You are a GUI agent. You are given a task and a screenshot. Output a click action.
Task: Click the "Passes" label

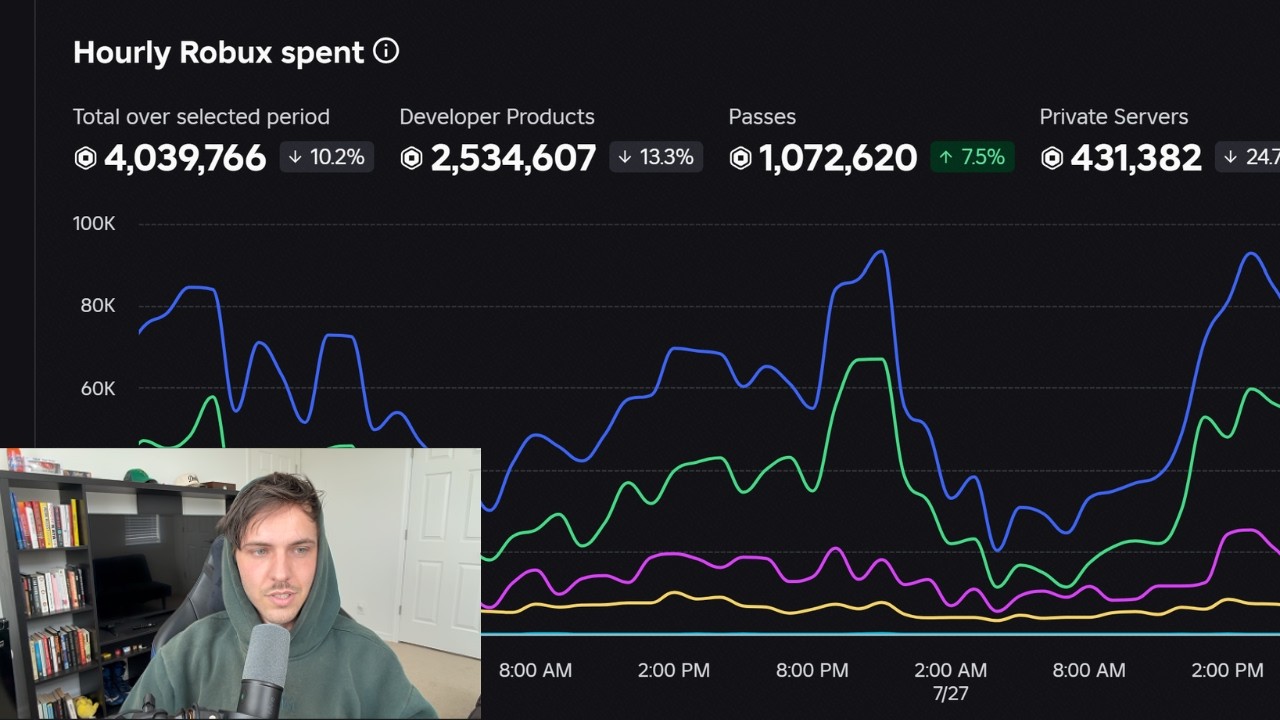[x=762, y=117]
